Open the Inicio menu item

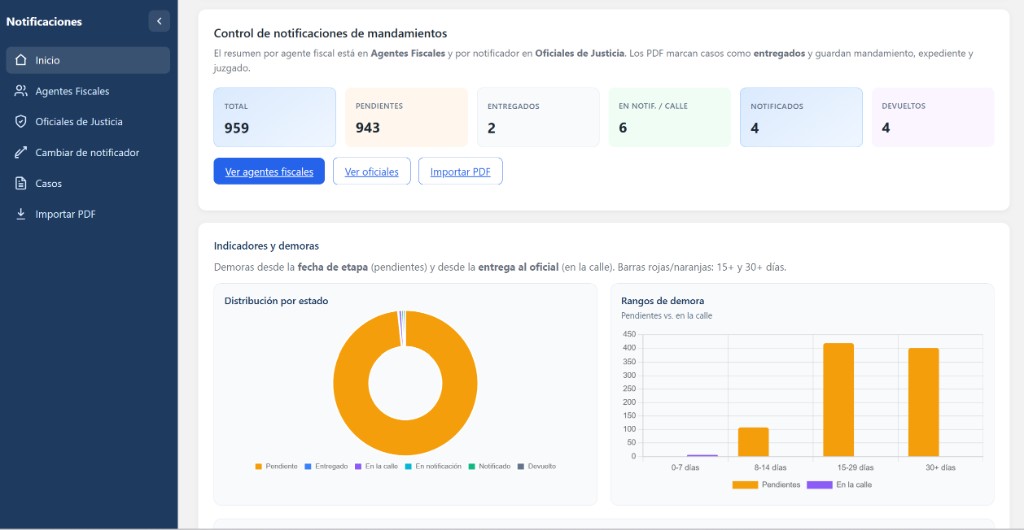point(88,60)
